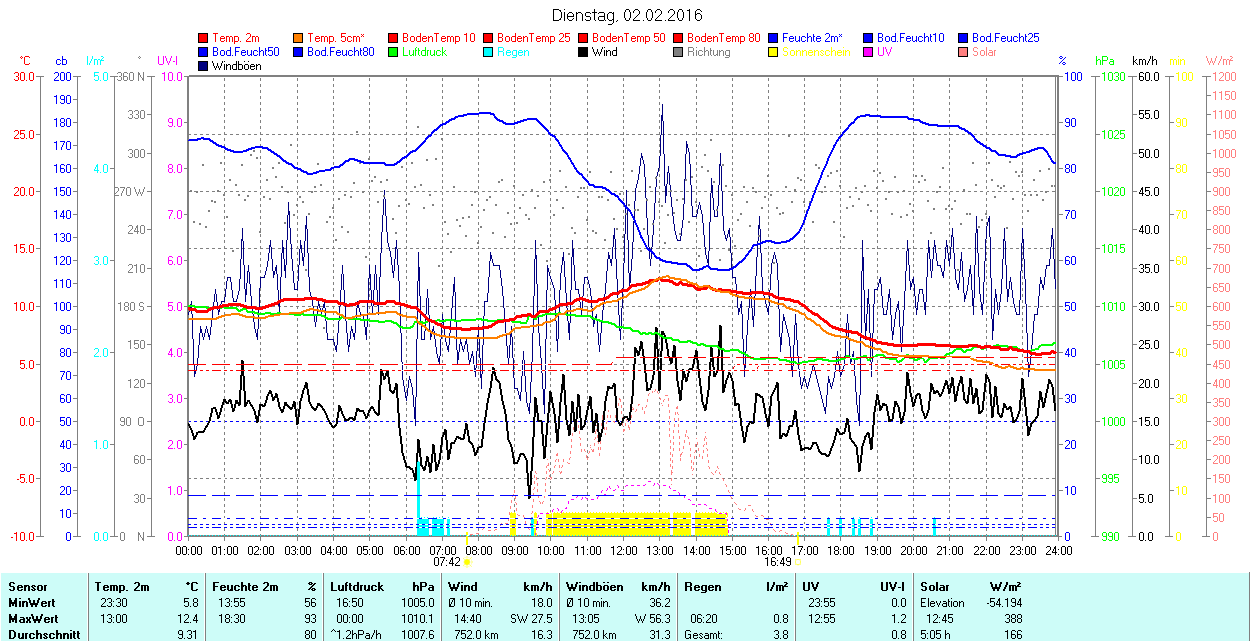Click the magenta UV legend square
Viewport: 1250px width, 641px height.
click(869, 52)
